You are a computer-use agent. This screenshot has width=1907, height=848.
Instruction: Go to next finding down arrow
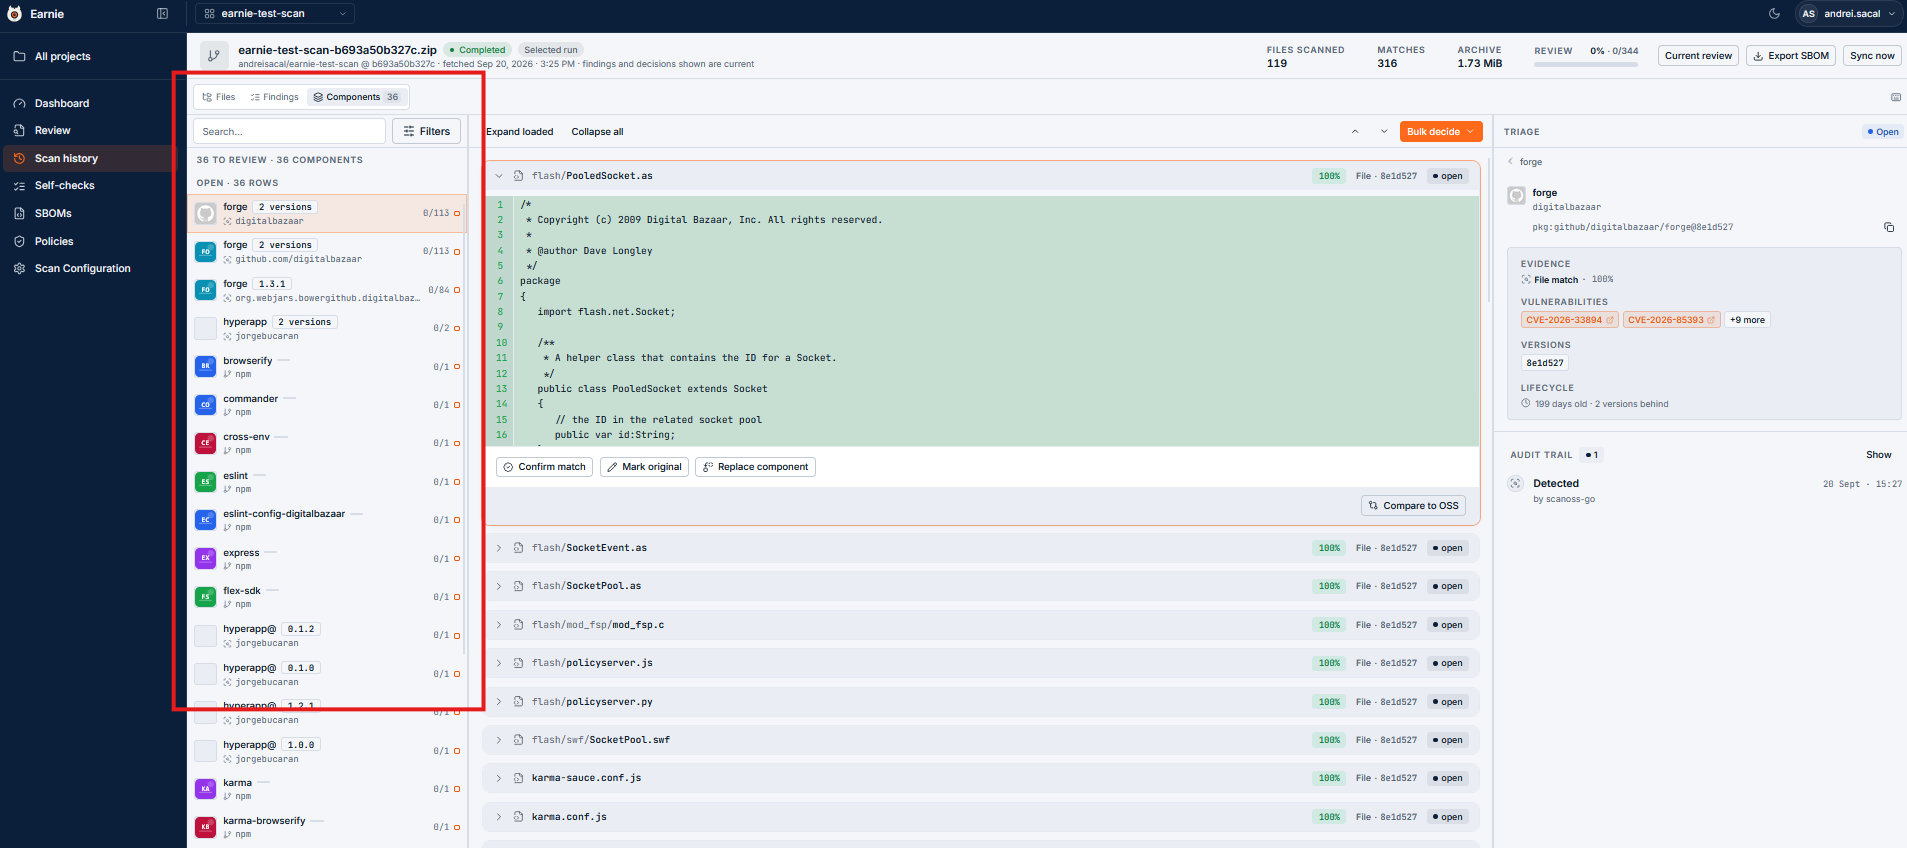click(1384, 132)
